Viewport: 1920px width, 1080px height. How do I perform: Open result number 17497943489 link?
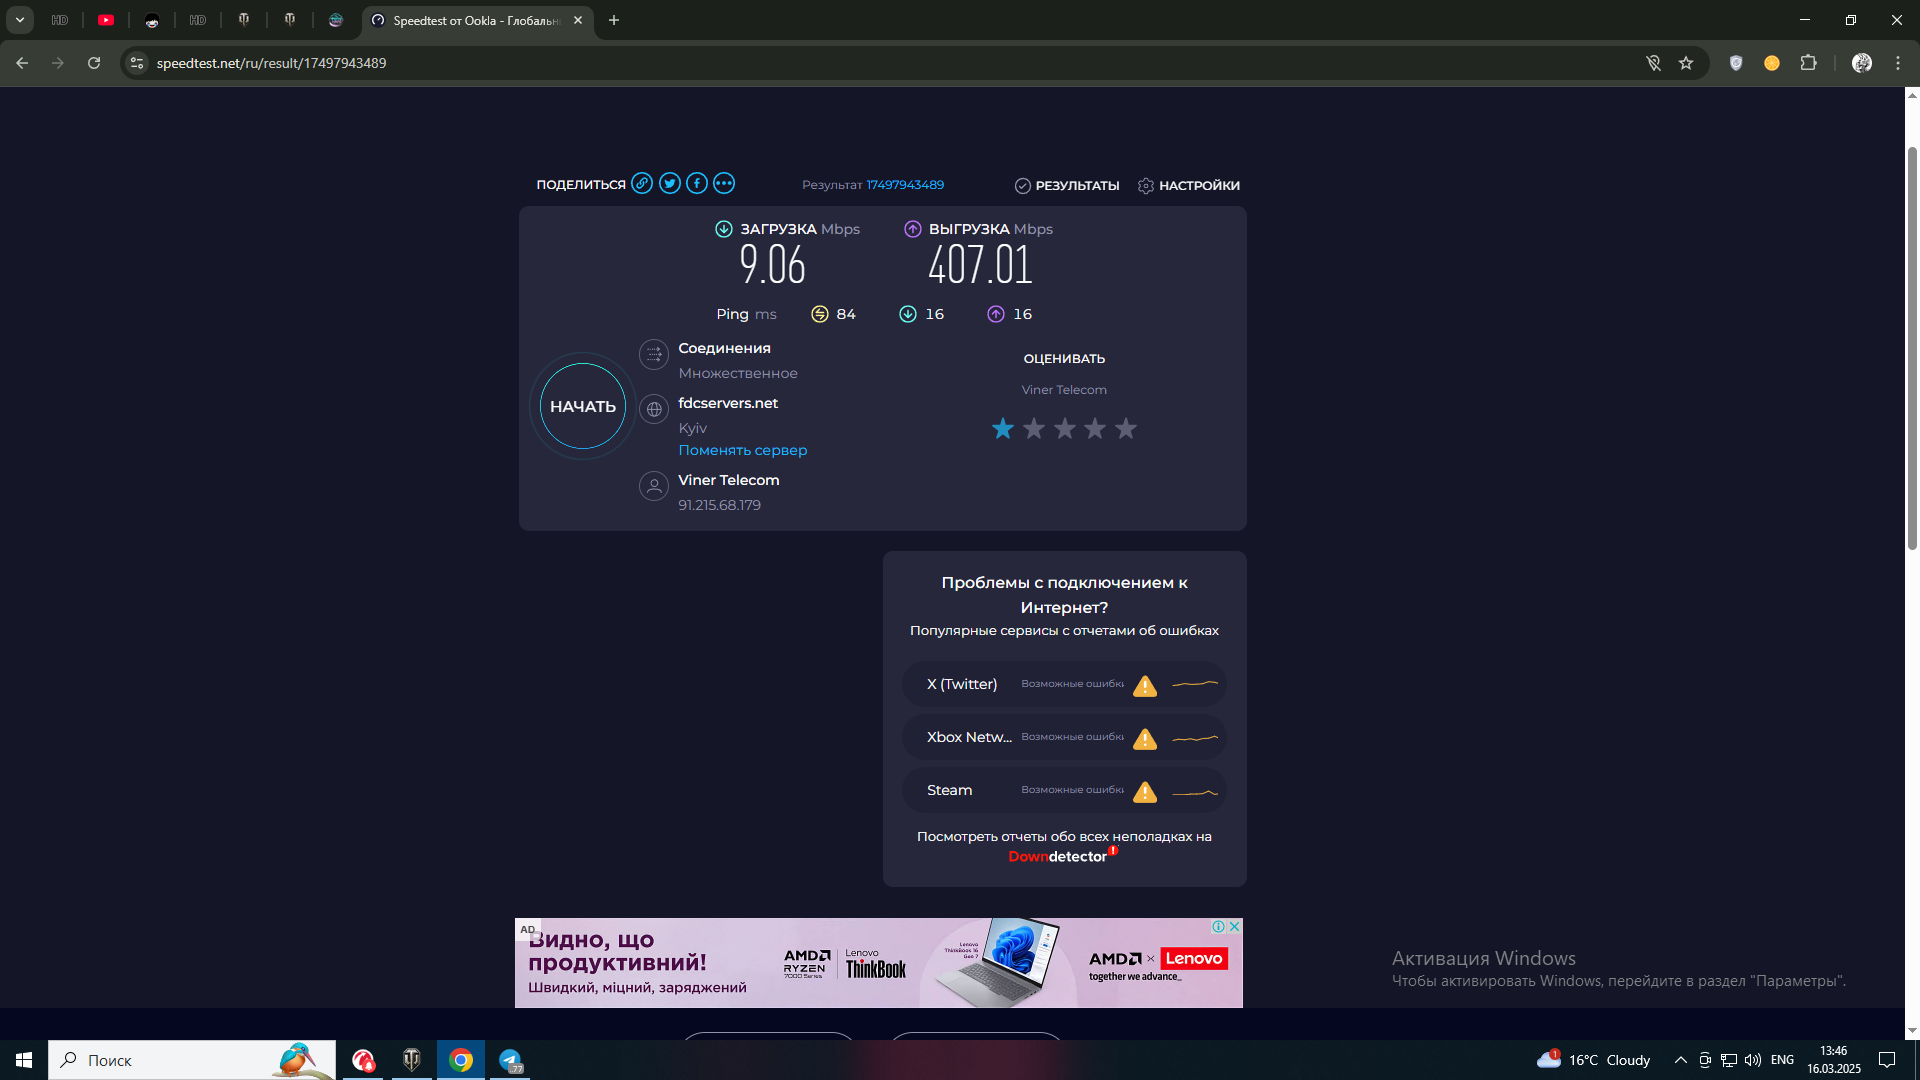905,185
